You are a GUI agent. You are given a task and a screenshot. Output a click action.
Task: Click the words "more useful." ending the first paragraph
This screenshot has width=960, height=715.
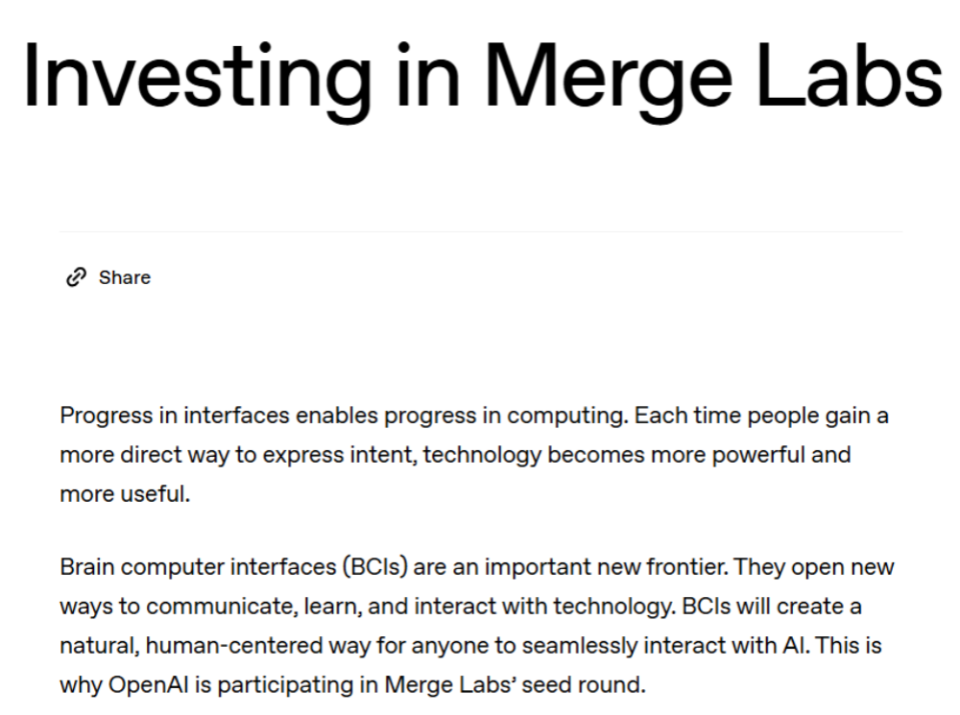pyautogui.click(x=125, y=494)
